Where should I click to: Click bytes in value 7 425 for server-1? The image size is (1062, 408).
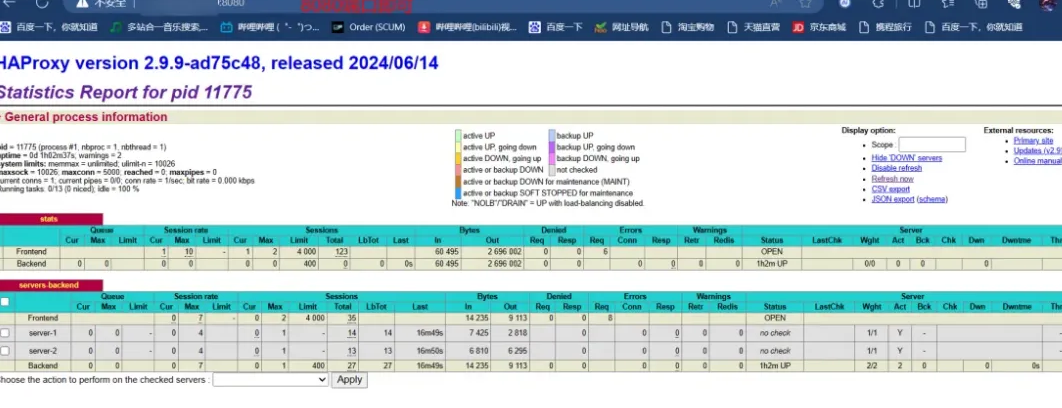click(x=477, y=333)
